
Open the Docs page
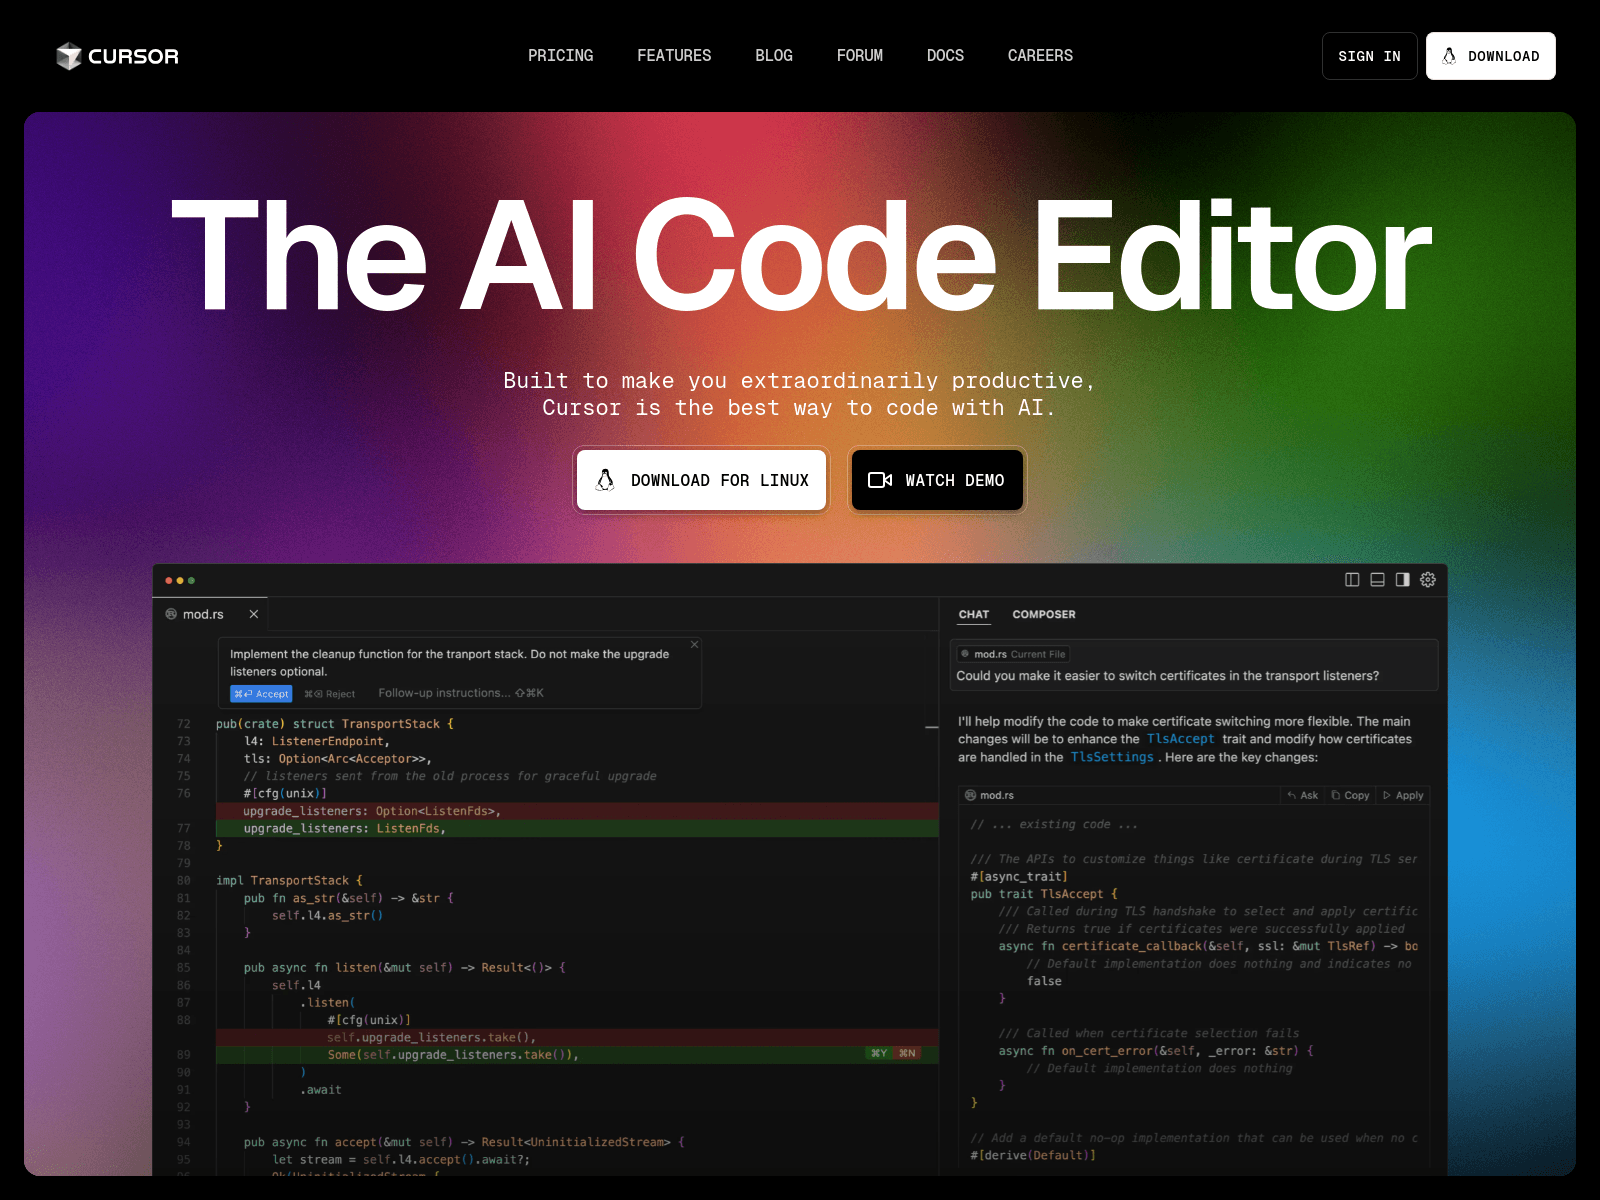pos(945,56)
